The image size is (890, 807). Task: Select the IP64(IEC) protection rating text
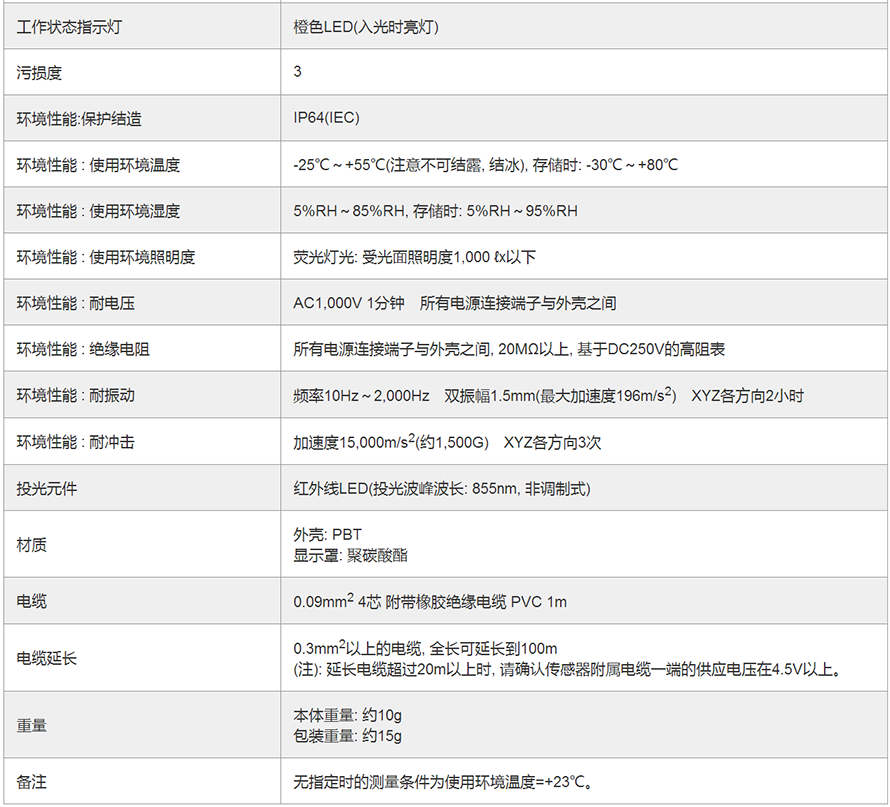tap(326, 118)
